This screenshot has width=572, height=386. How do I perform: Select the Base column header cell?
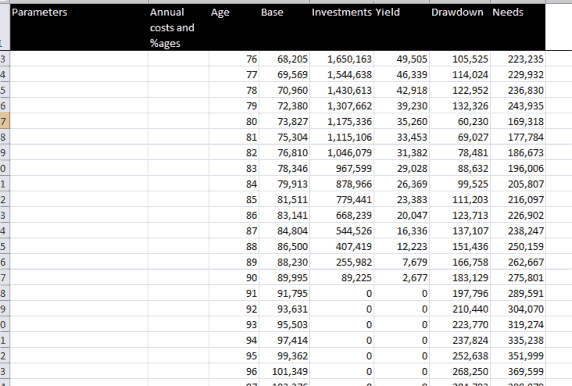tap(284, 27)
